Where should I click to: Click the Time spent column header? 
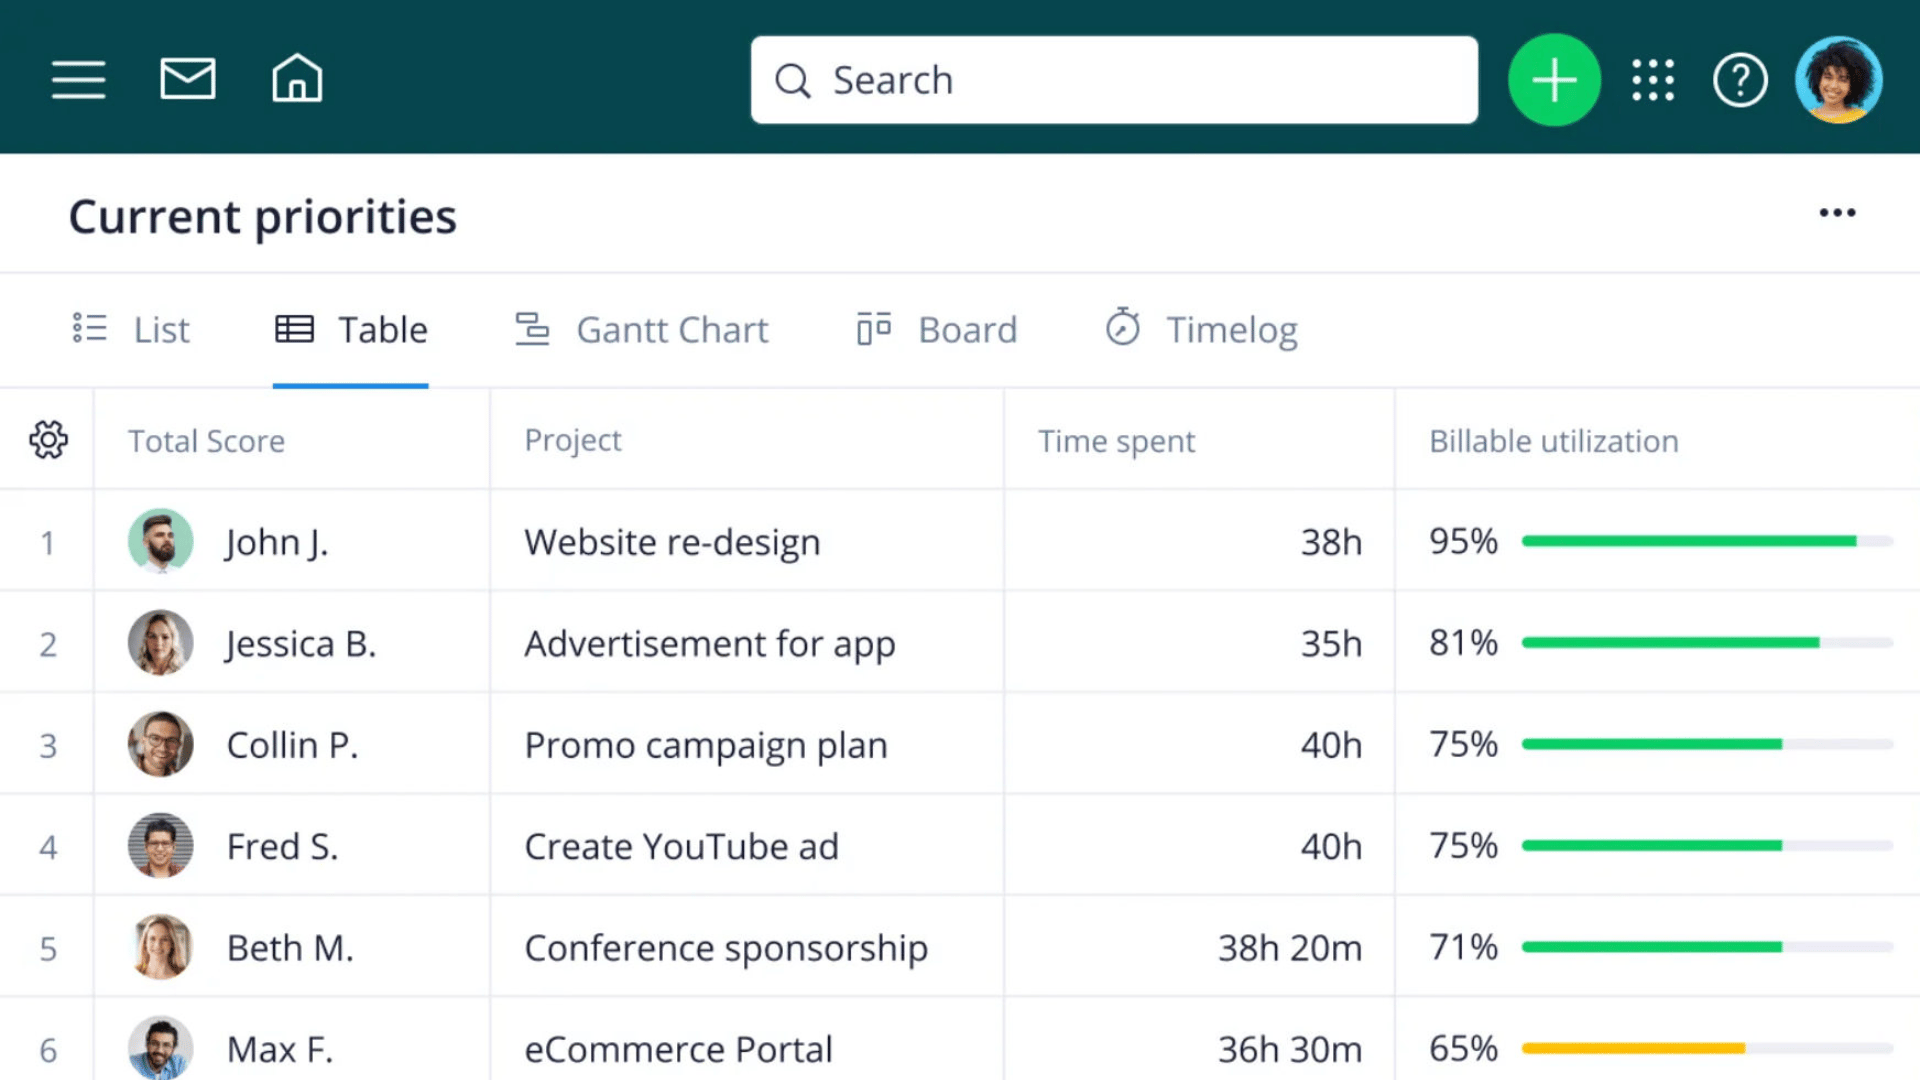tap(1116, 441)
